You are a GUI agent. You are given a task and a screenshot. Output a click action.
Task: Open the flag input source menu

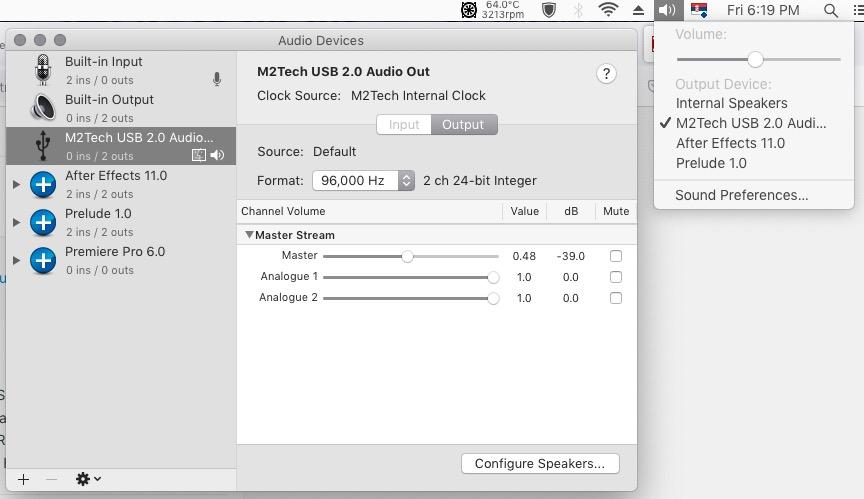point(699,10)
